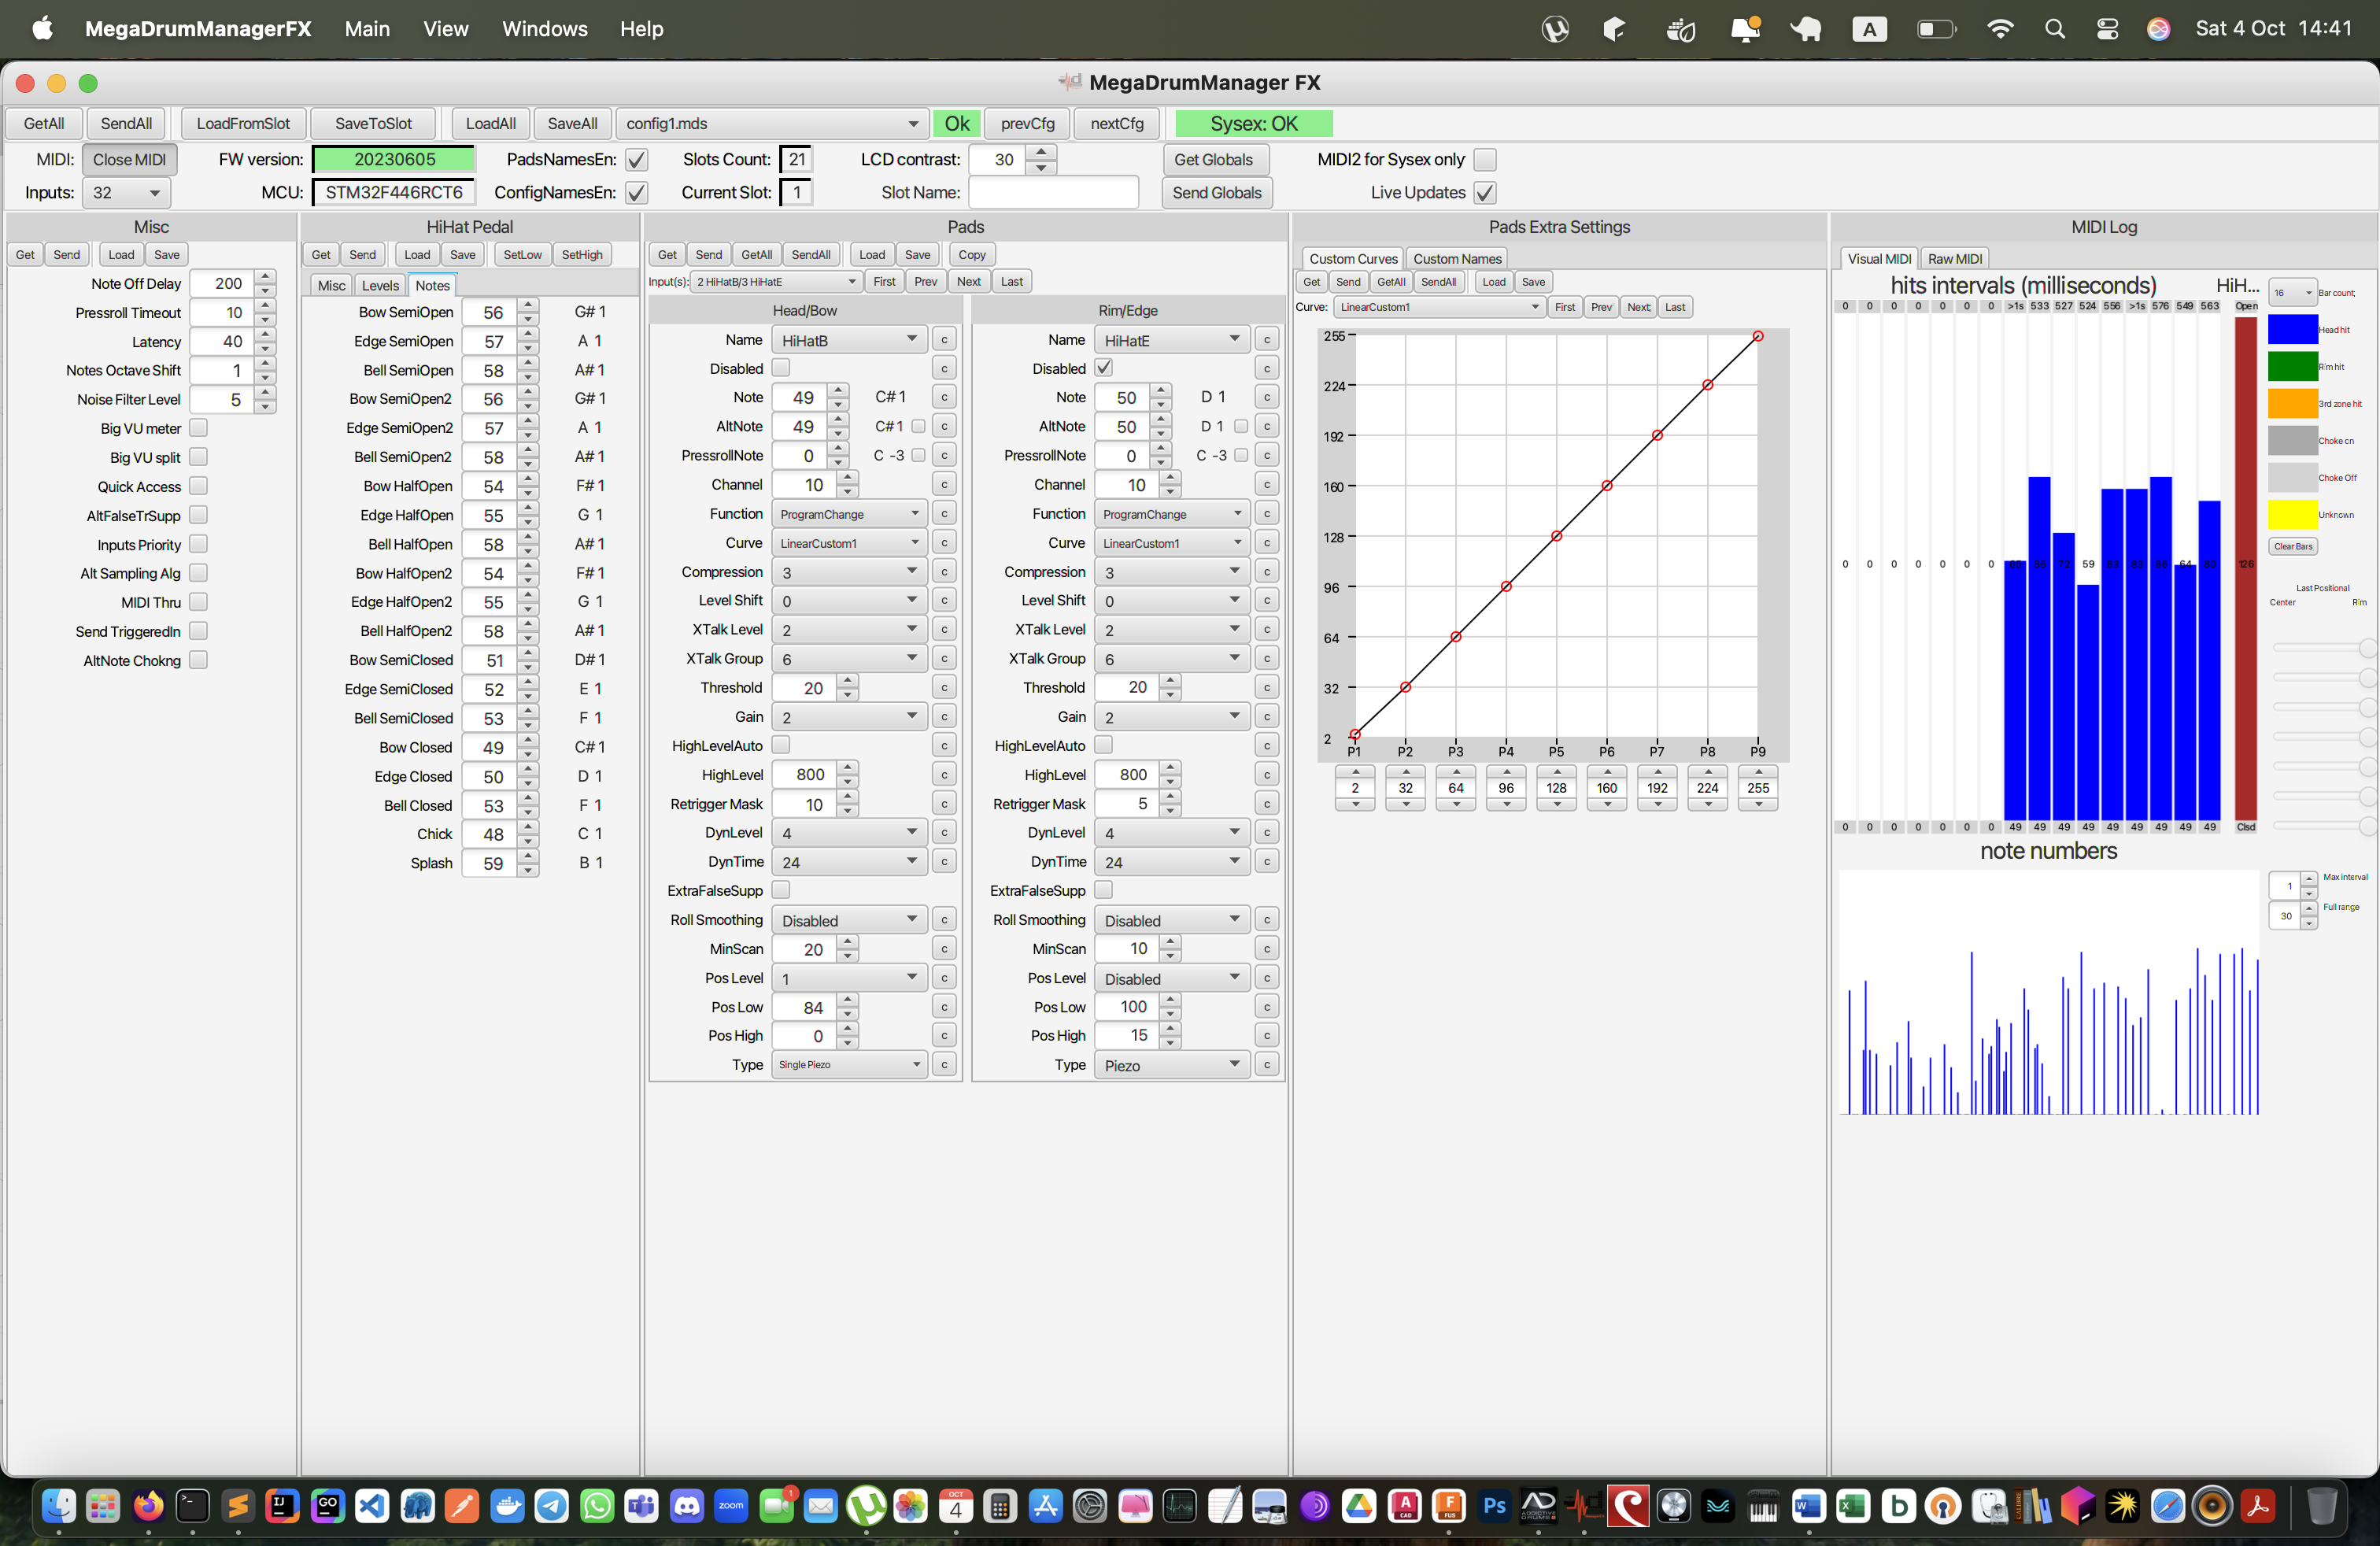
Task: Open Discord from the Dock
Action: 686,1505
